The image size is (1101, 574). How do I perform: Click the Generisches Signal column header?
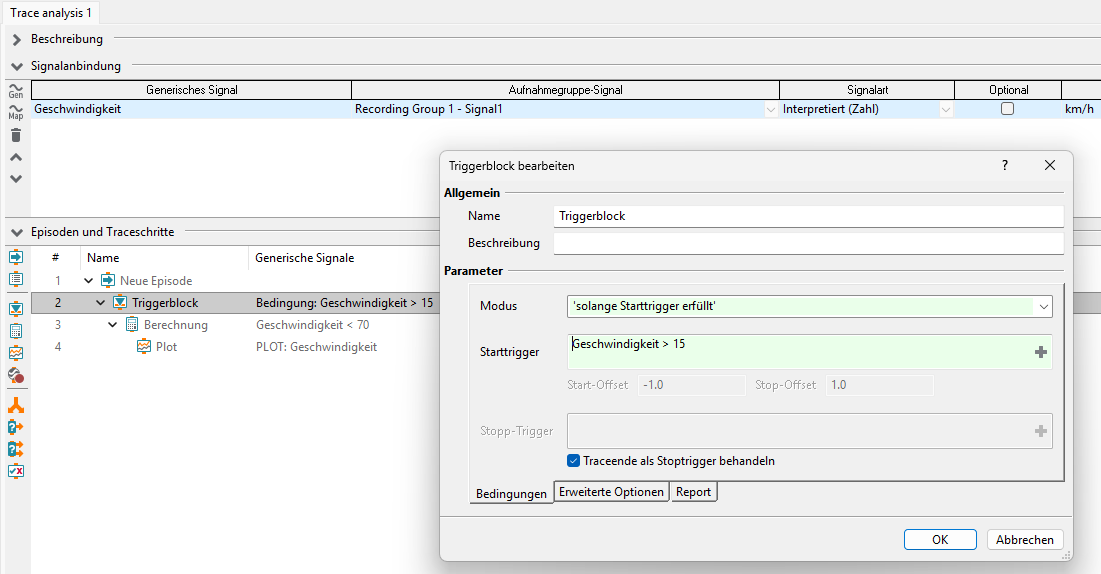[192, 90]
